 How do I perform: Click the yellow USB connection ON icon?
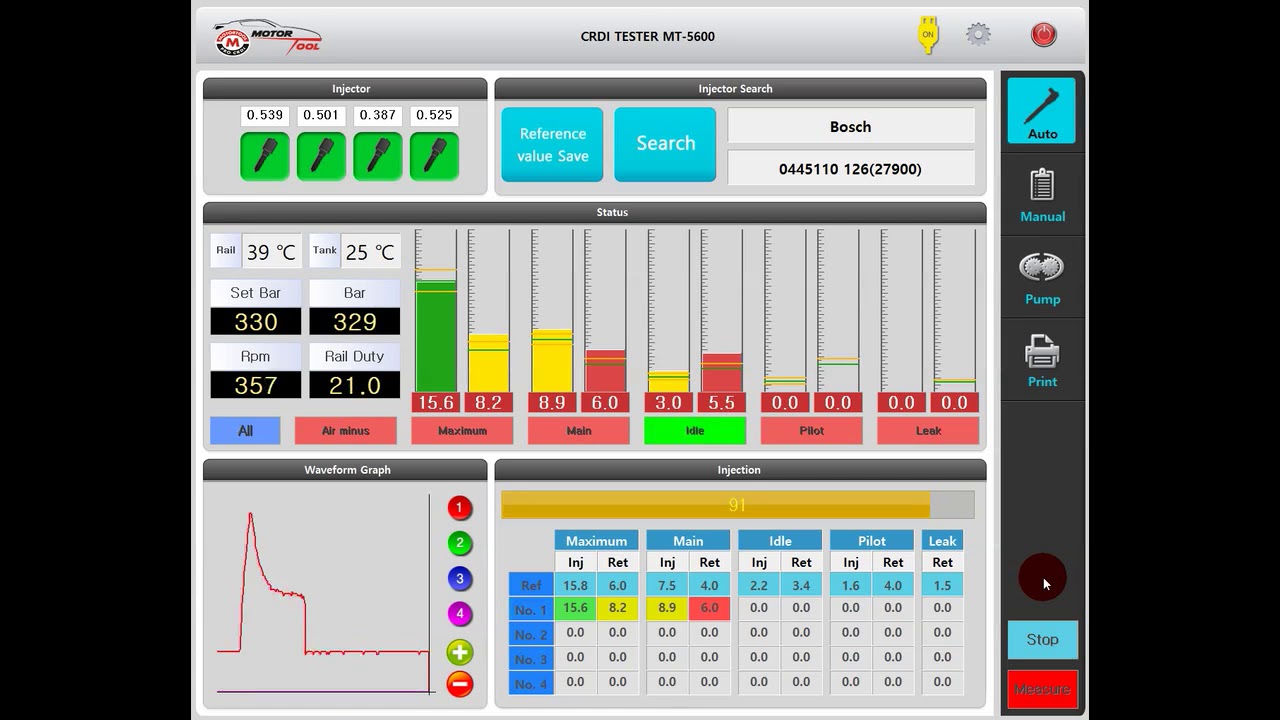928,35
